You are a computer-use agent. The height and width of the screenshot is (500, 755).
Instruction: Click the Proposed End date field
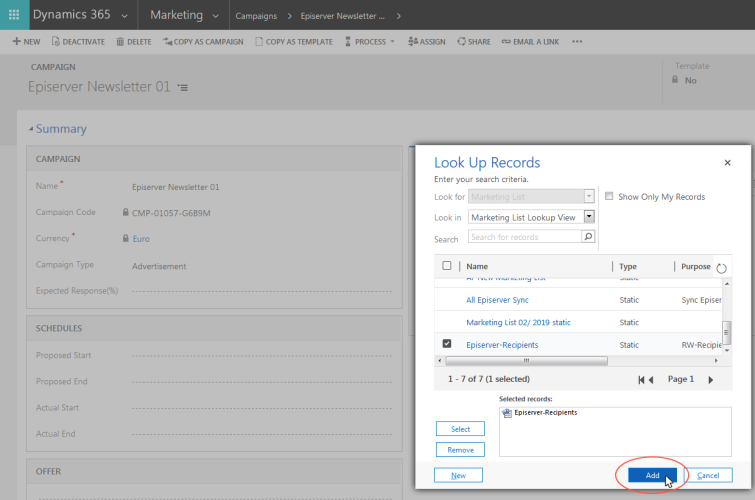pyautogui.click(x=261, y=382)
